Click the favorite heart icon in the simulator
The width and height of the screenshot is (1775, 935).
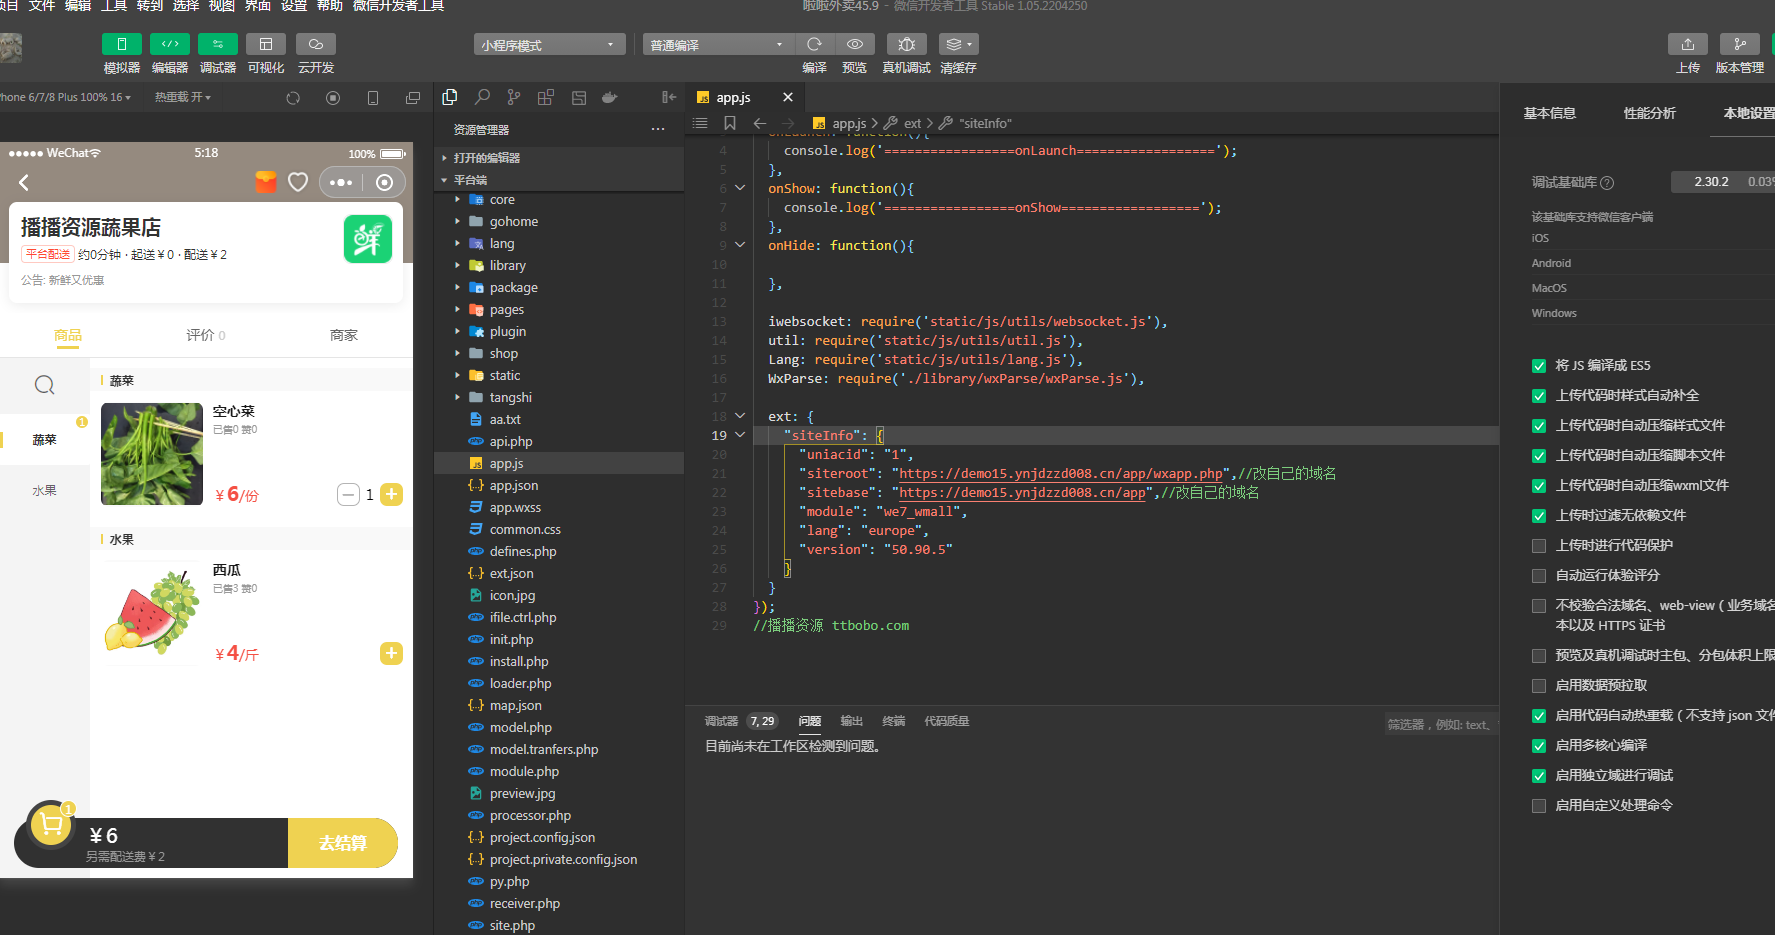(x=298, y=182)
